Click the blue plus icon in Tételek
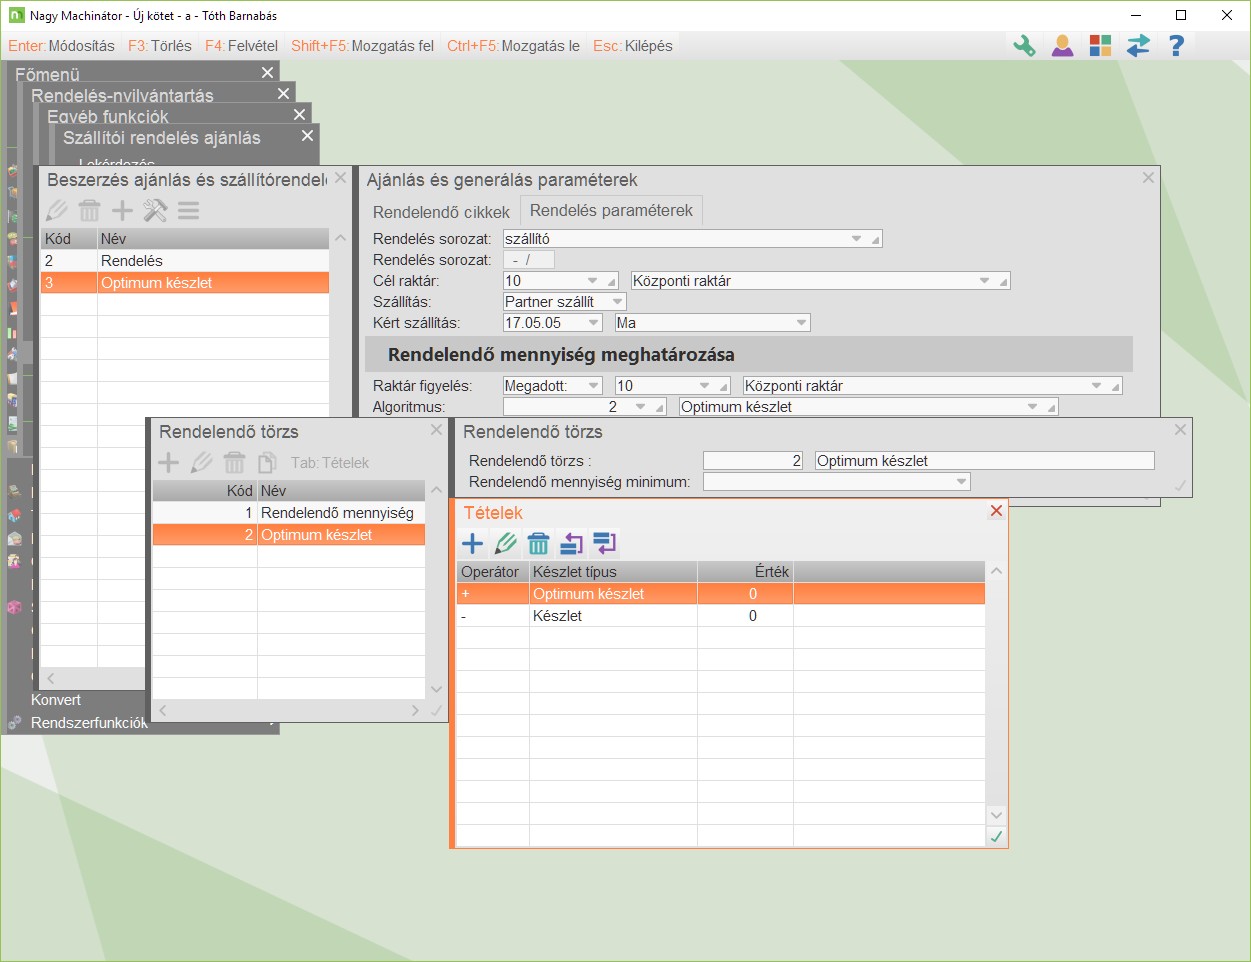This screenshot has height=962, width=1251. (x=472, y=544)
